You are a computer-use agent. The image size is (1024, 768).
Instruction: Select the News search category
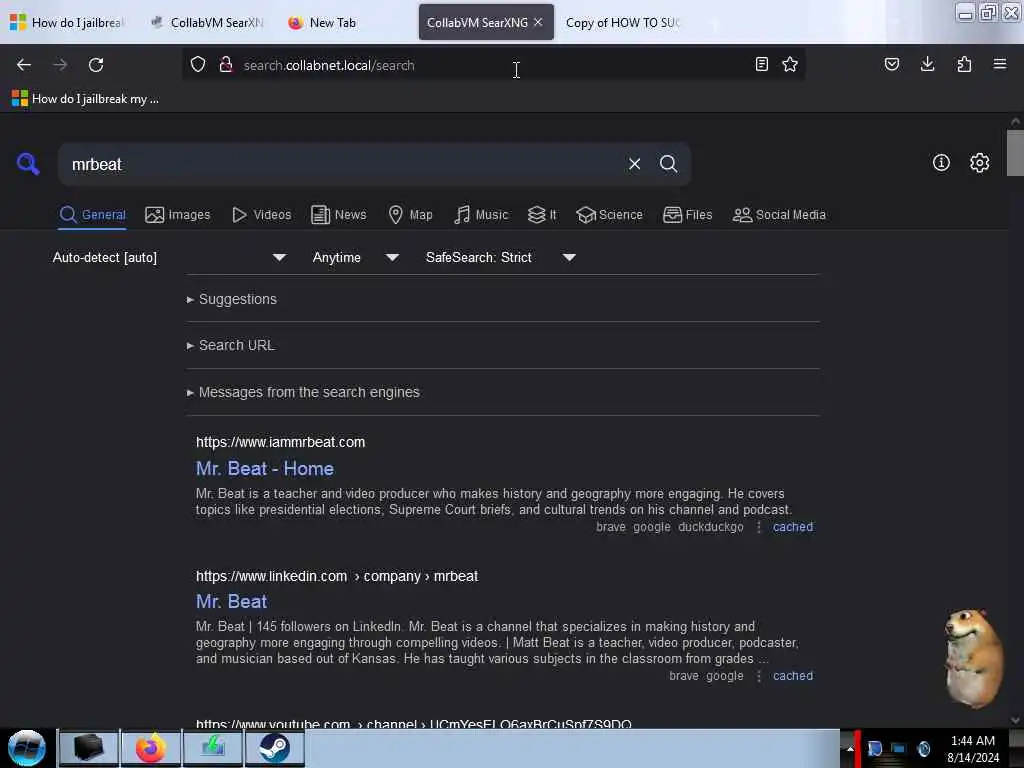click(339, 215)
